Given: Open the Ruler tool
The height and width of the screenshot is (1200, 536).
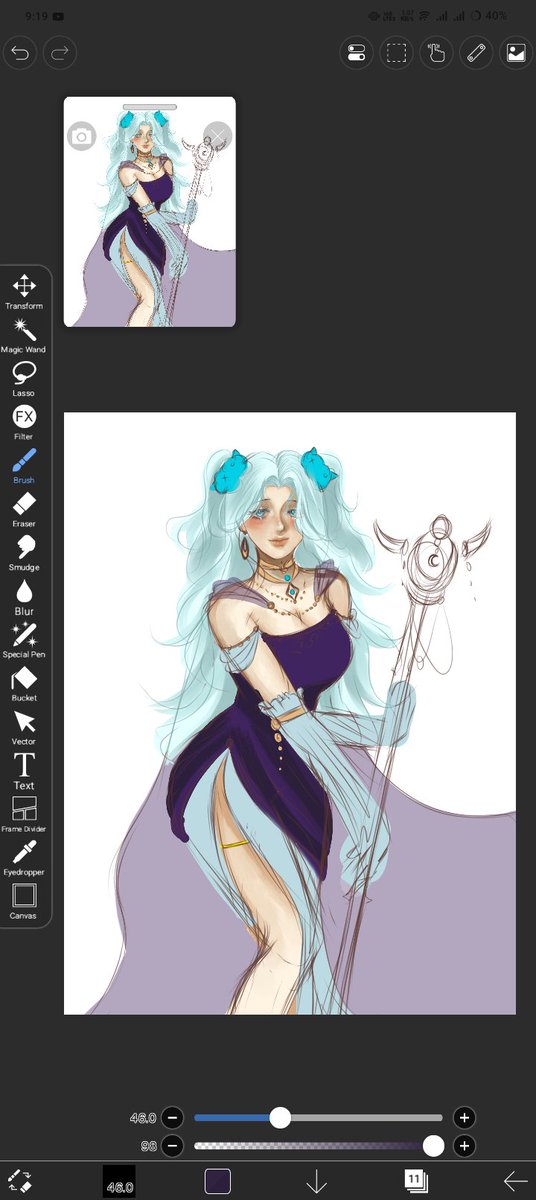Looking at the screenshot, I should point(476,53).
